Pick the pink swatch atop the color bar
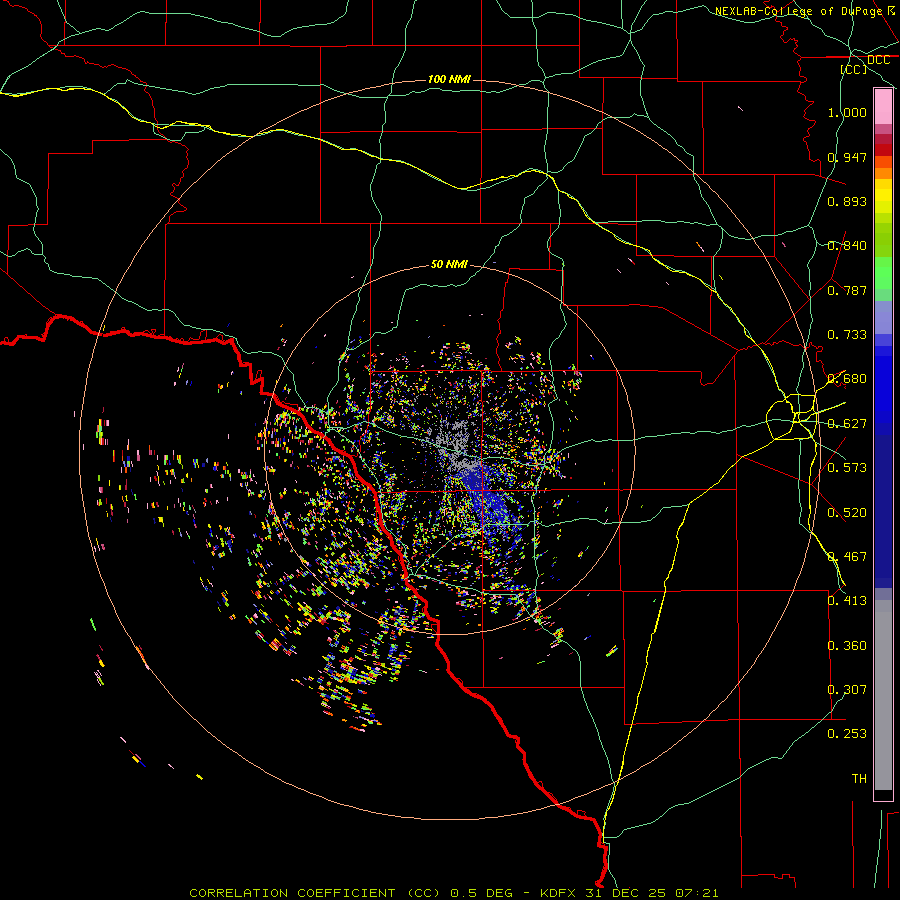The width and height of the screenshot is (900, 900). click(883, 107)
